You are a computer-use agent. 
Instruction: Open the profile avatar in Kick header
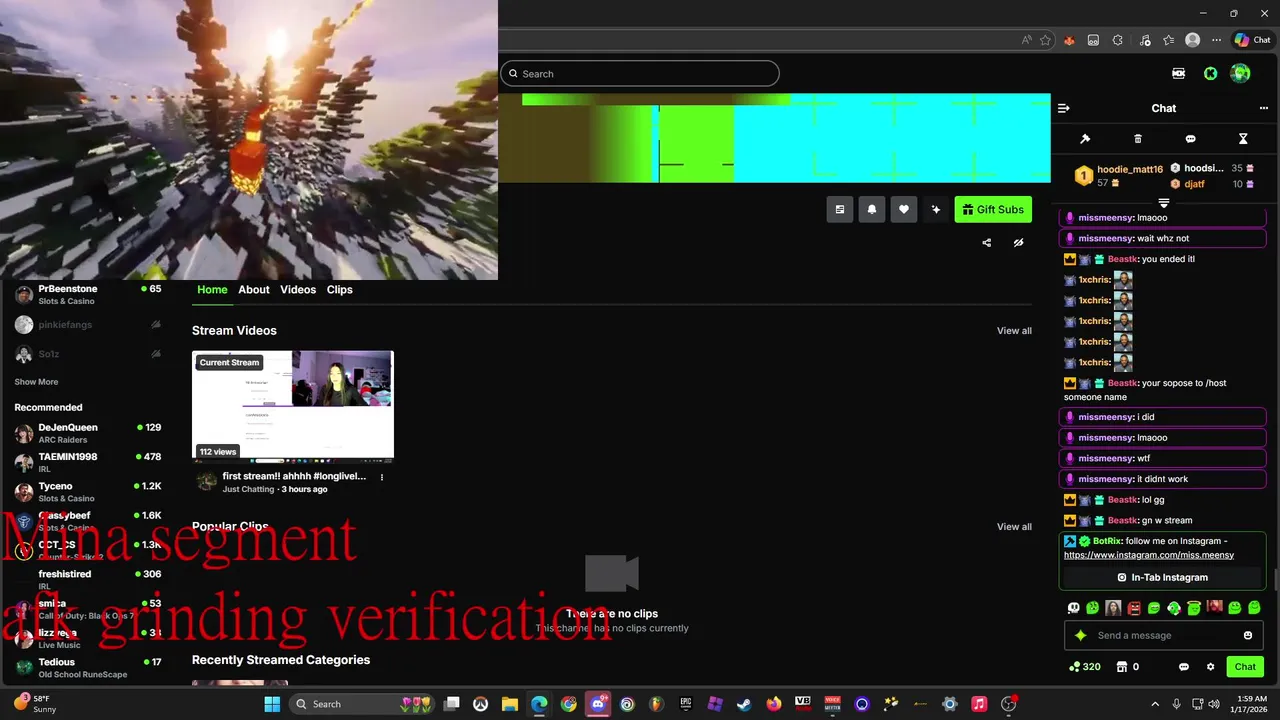pyautogui.click(x=1241, y=73)
